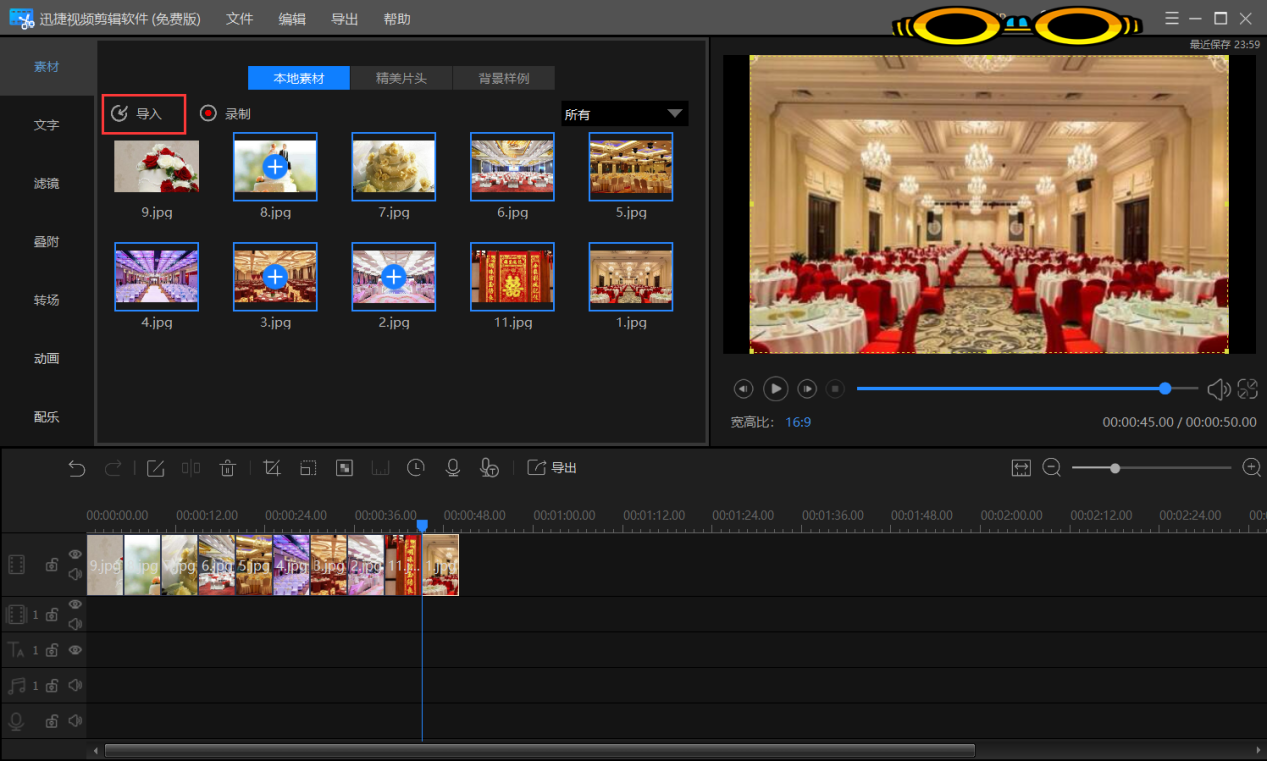Open the hamburger menu in title bar
The image size is (1267, 761).
pyautogui.click(x=1172, y=19)
